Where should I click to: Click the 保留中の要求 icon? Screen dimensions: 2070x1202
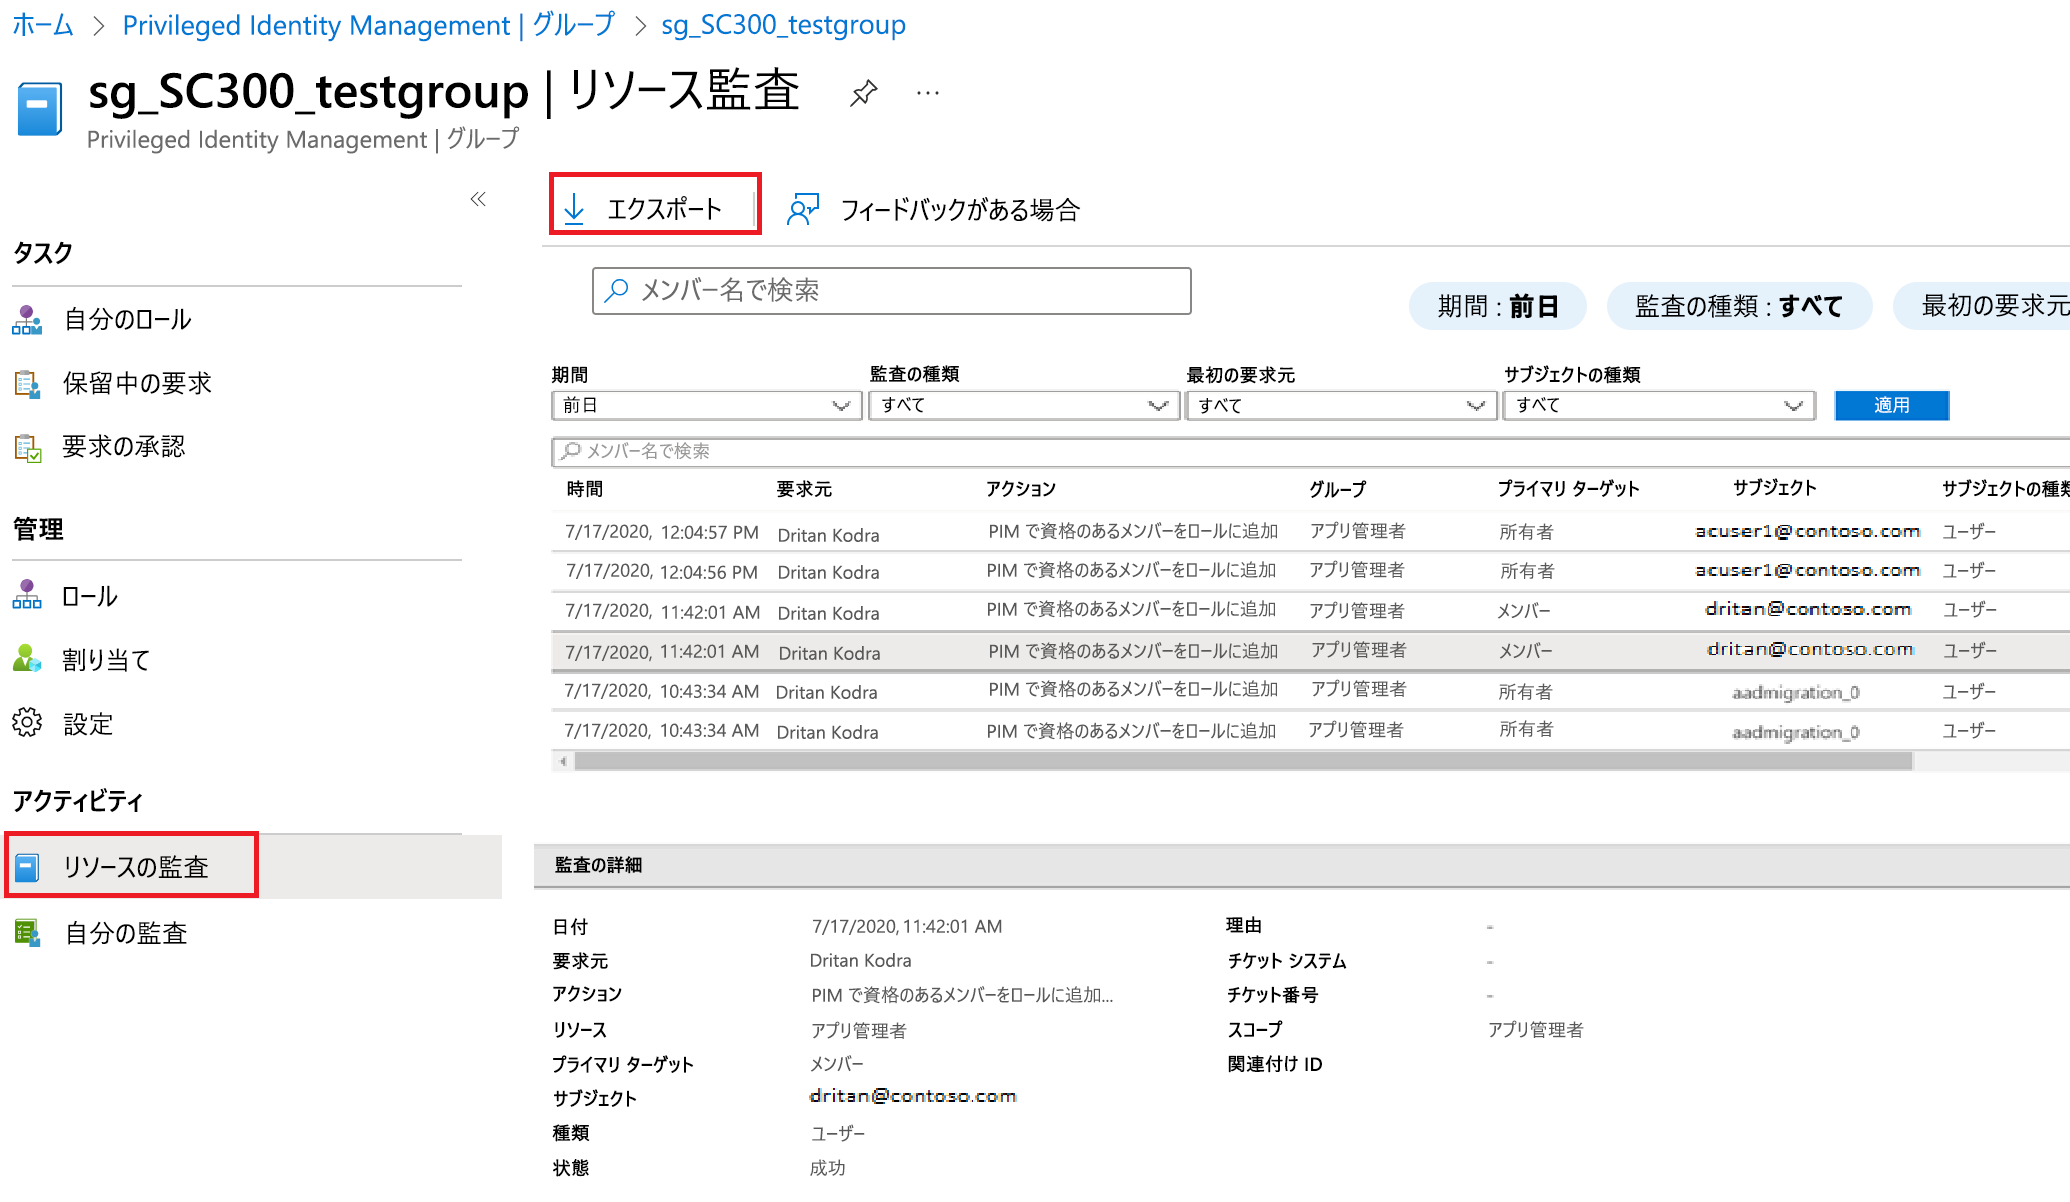click(27, 384)
